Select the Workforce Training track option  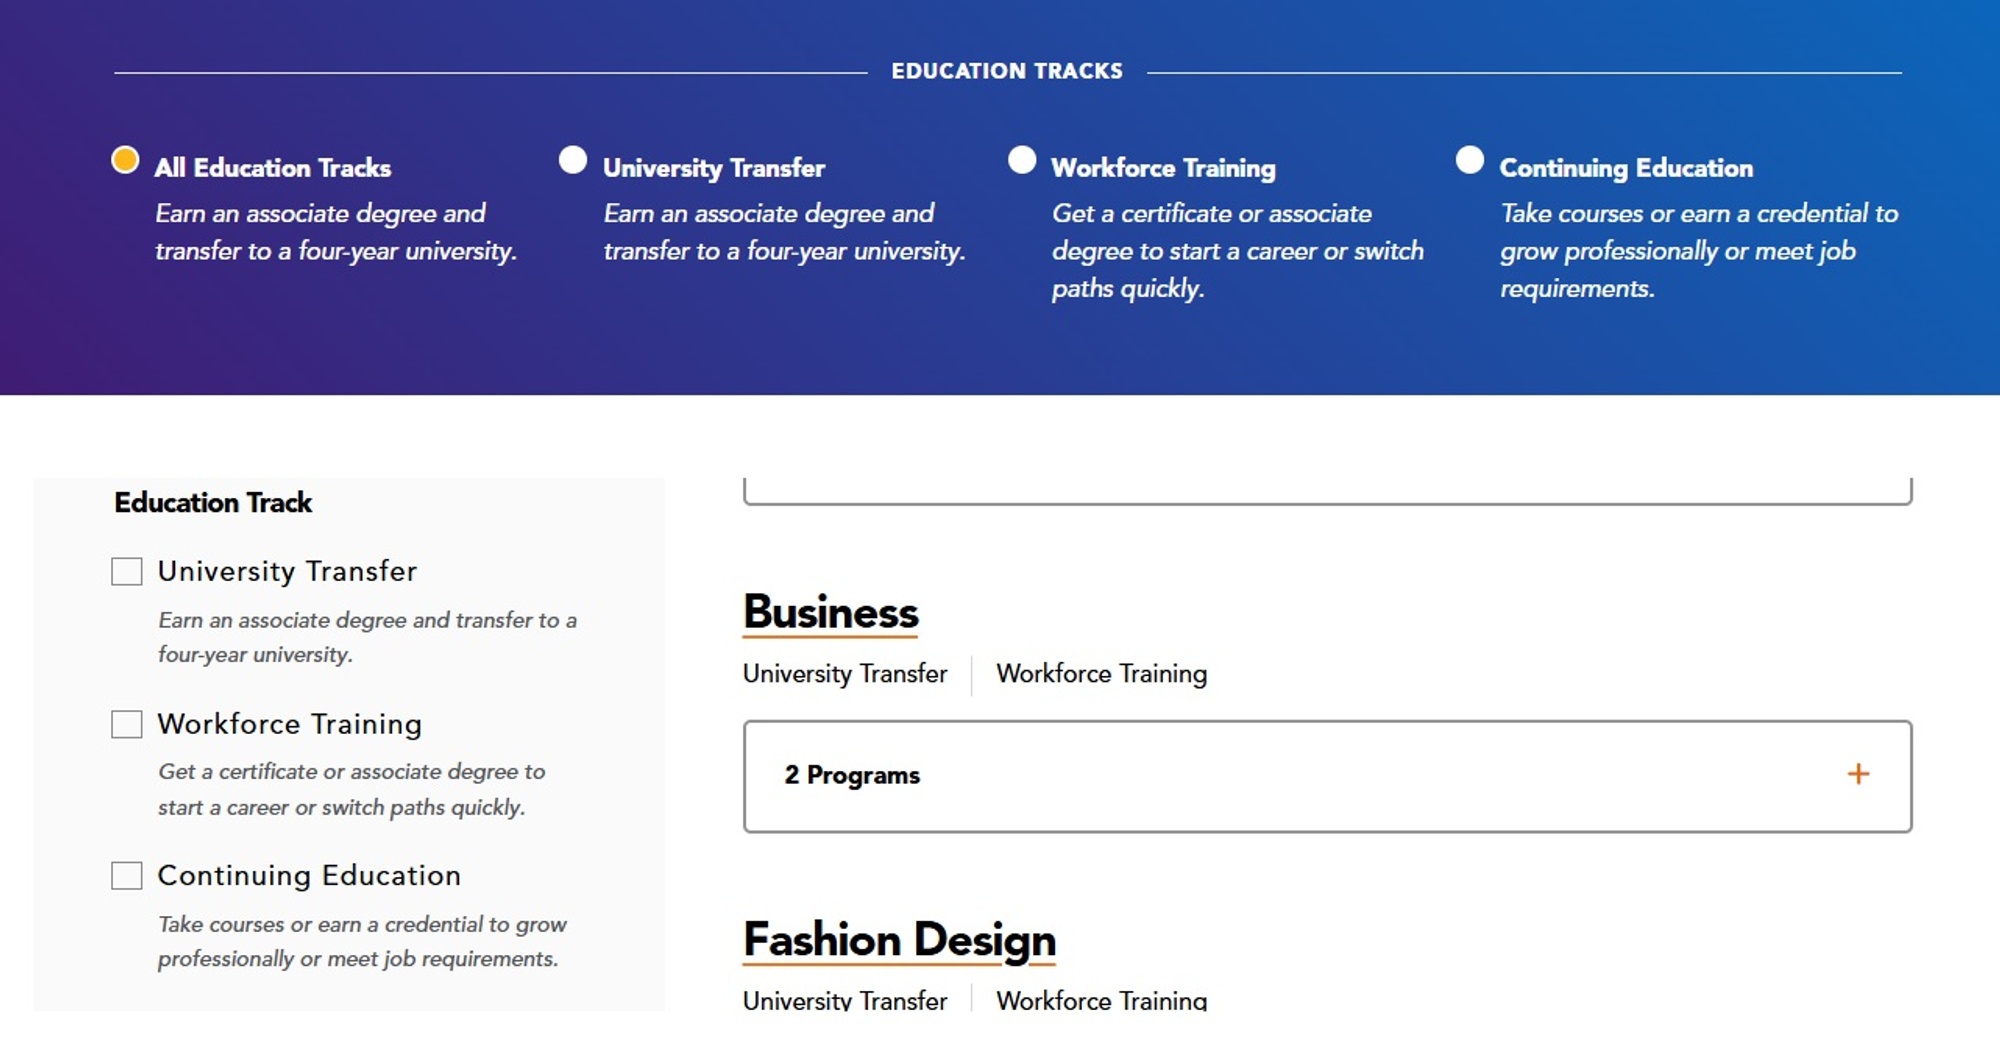pos(1021,158)
